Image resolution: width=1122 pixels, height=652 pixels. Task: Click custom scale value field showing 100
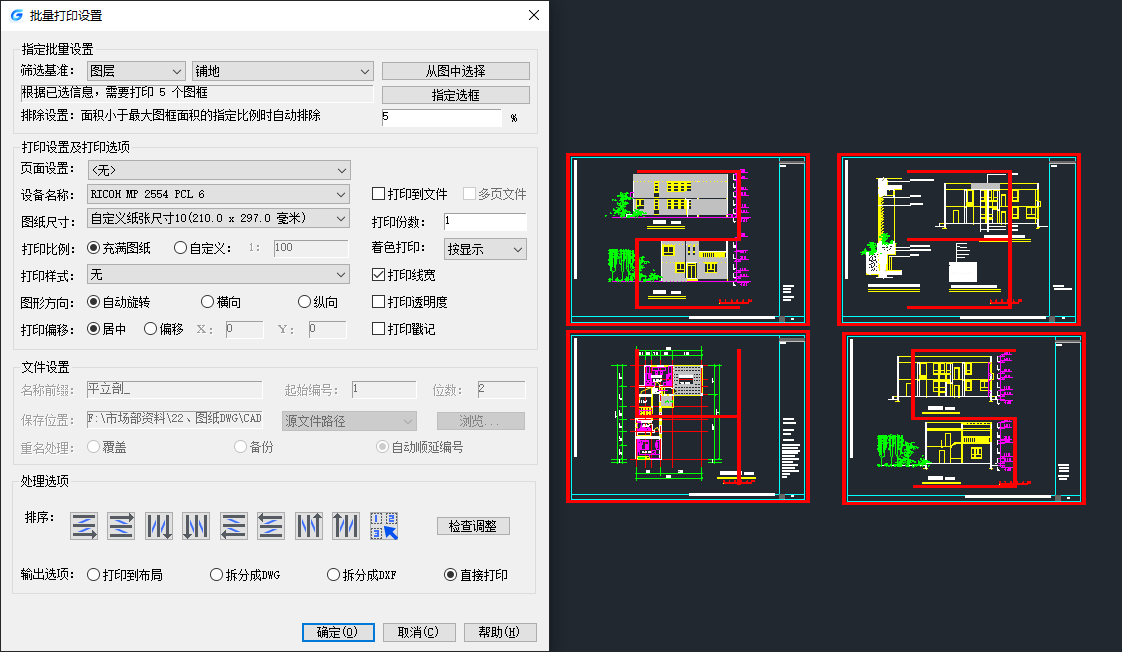pyautogui.click(x=311, y=248)
